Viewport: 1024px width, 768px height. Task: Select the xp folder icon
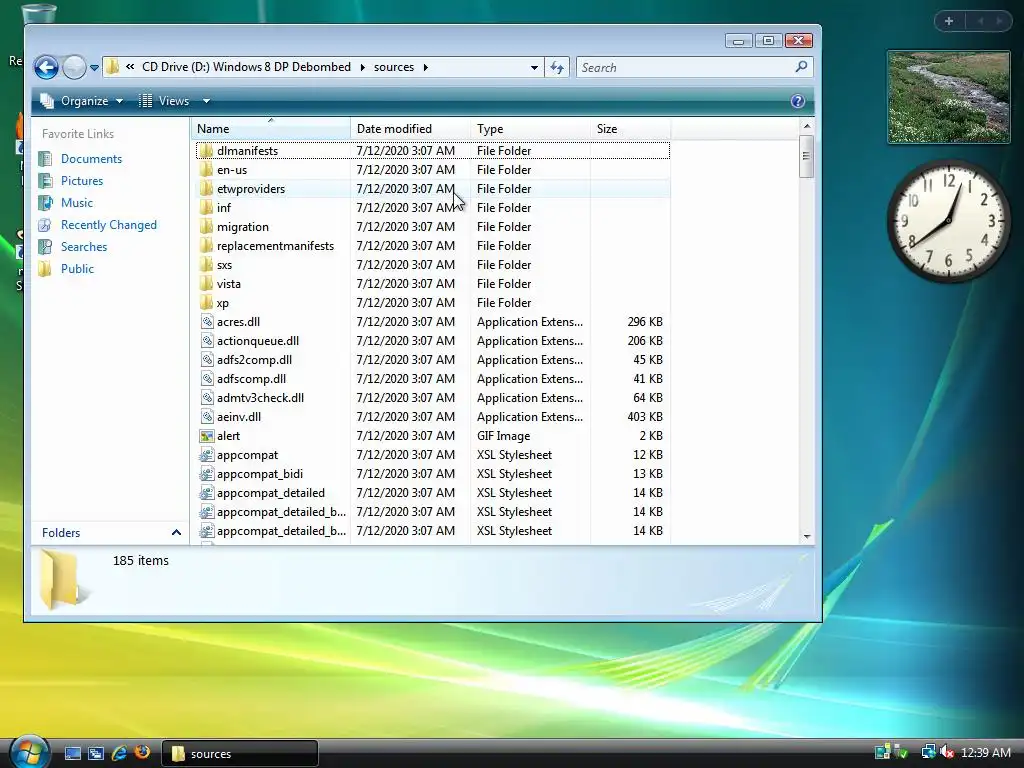(x=206, y=302)
